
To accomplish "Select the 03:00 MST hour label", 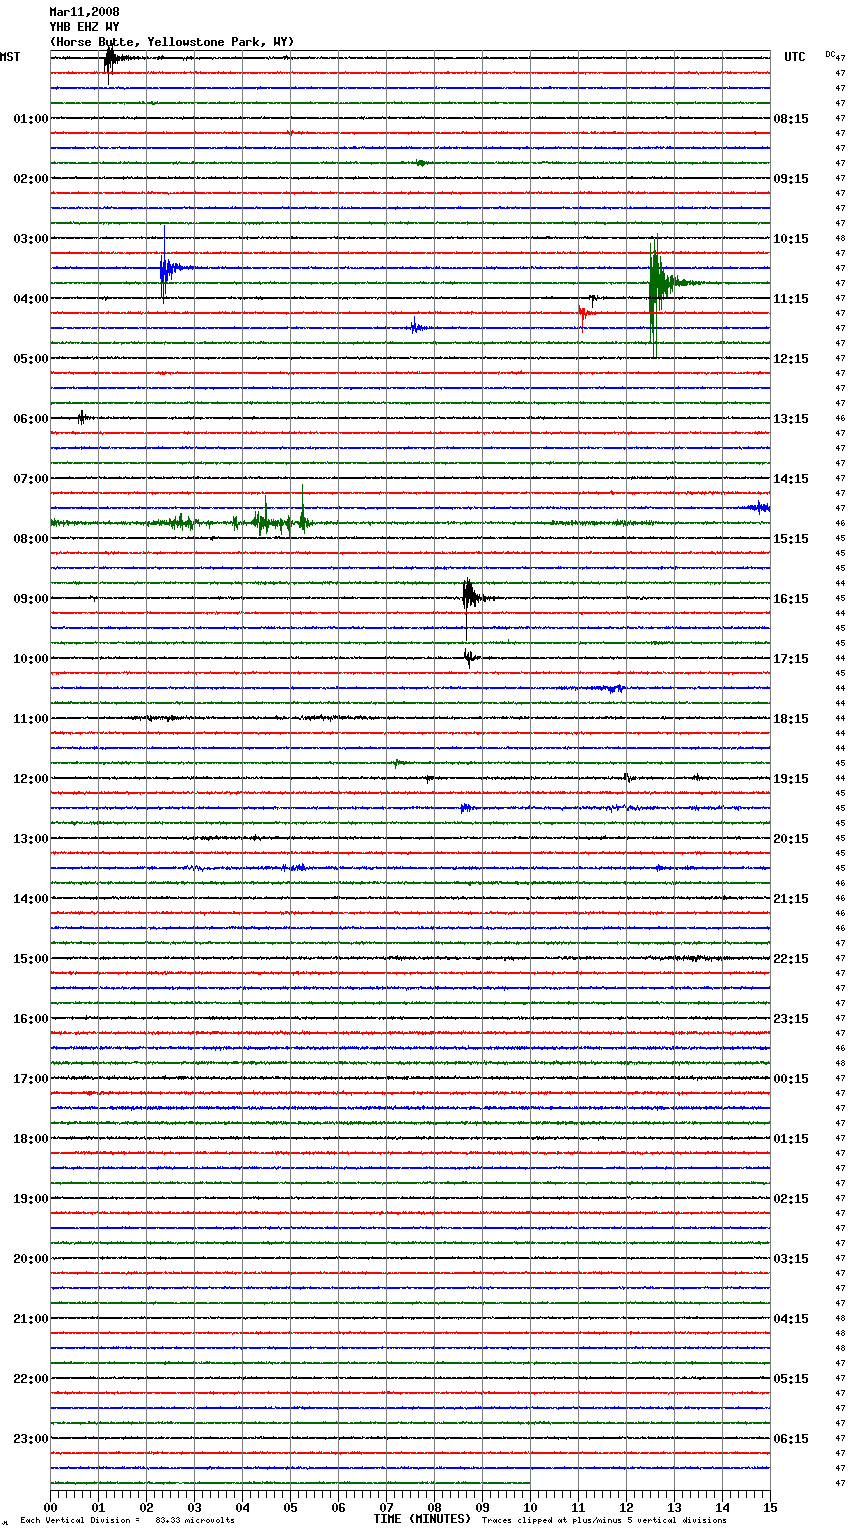I will (x=31, y=239).
